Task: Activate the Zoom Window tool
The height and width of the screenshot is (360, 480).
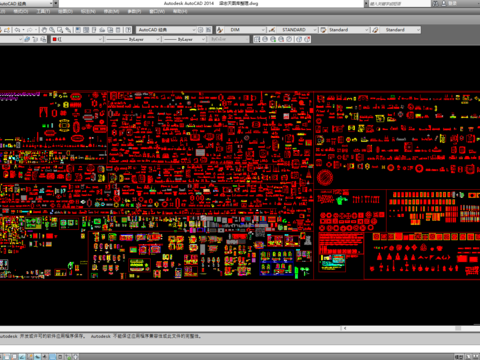Action: click(60, 30)
